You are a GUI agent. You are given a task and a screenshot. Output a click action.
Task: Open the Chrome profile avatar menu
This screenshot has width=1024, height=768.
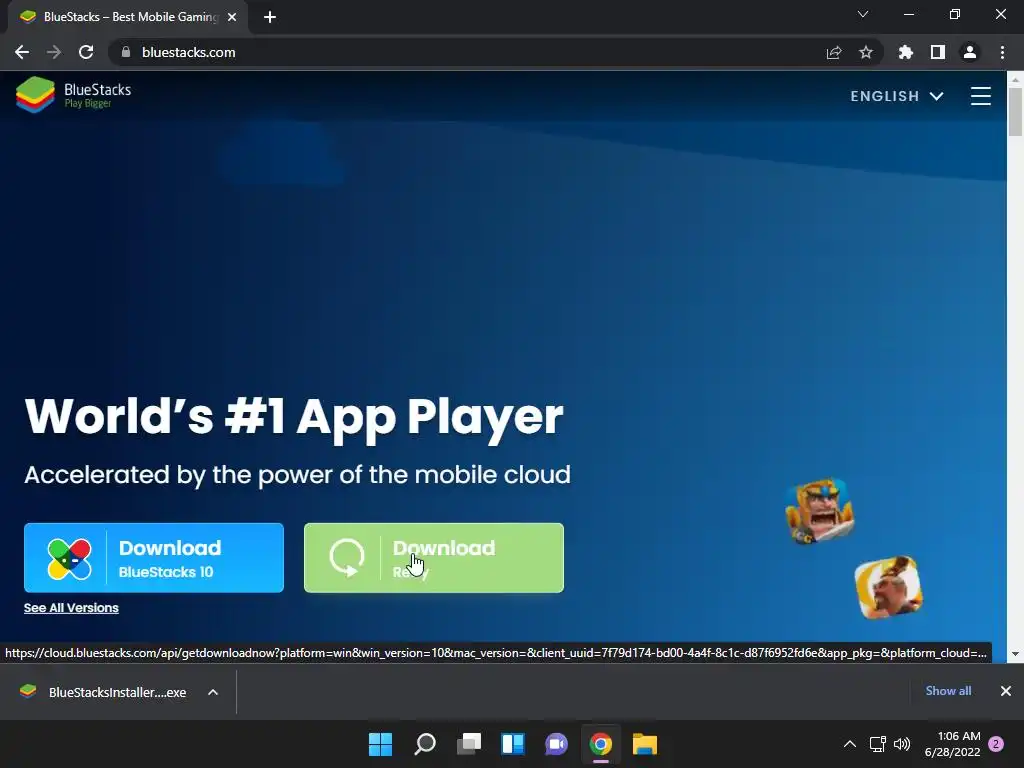970,52
